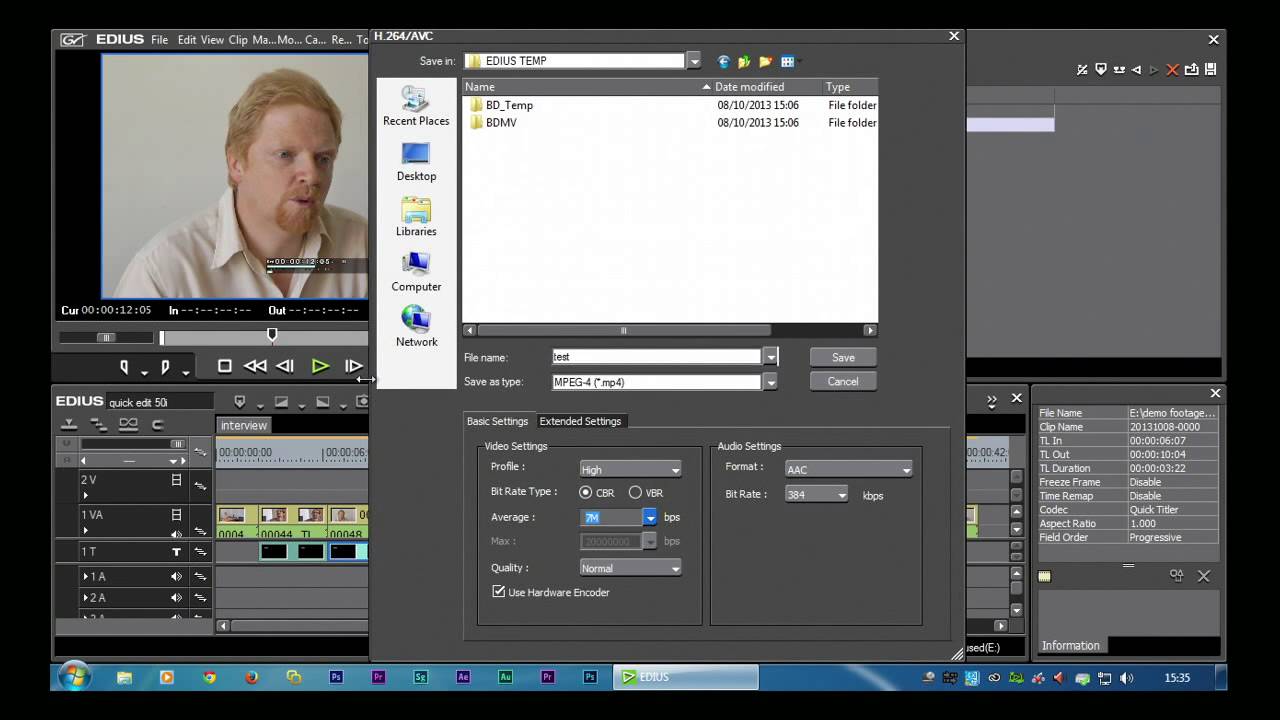Screen dimensions: 1280x720
Task: Create New Folder icon in save dialog
Action: [766, 61]
